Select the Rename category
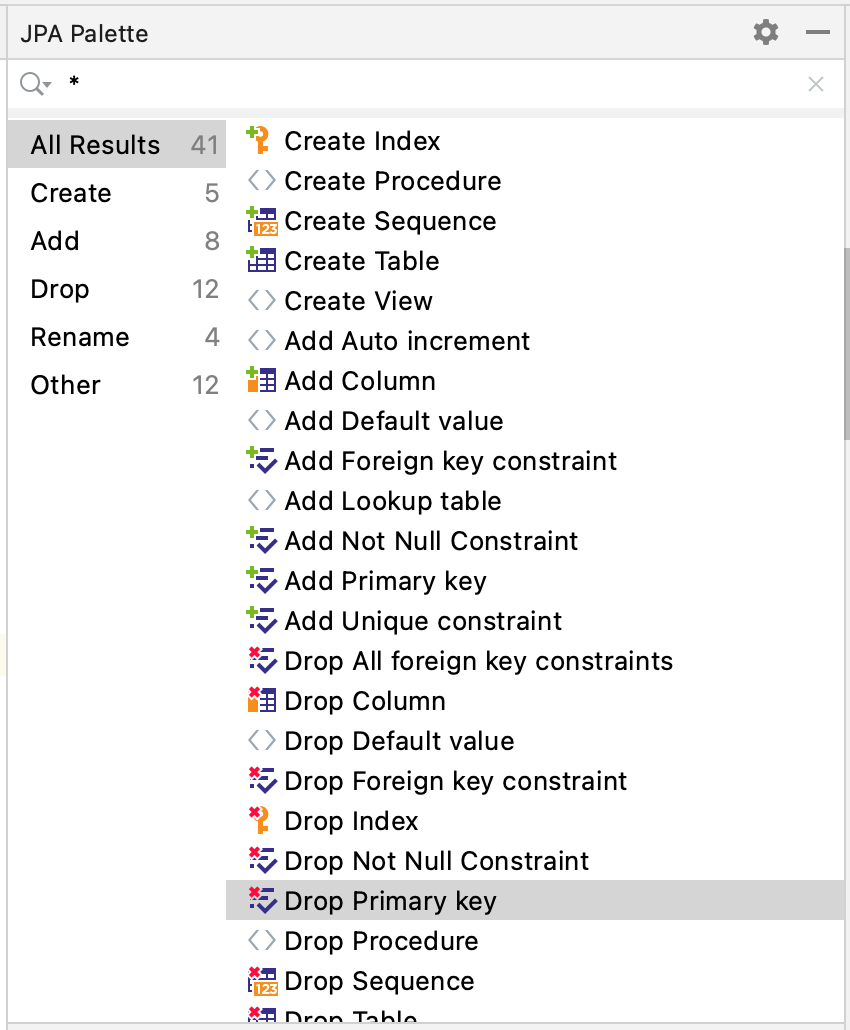The image size is (850, 1030). [x=117, y=337]
